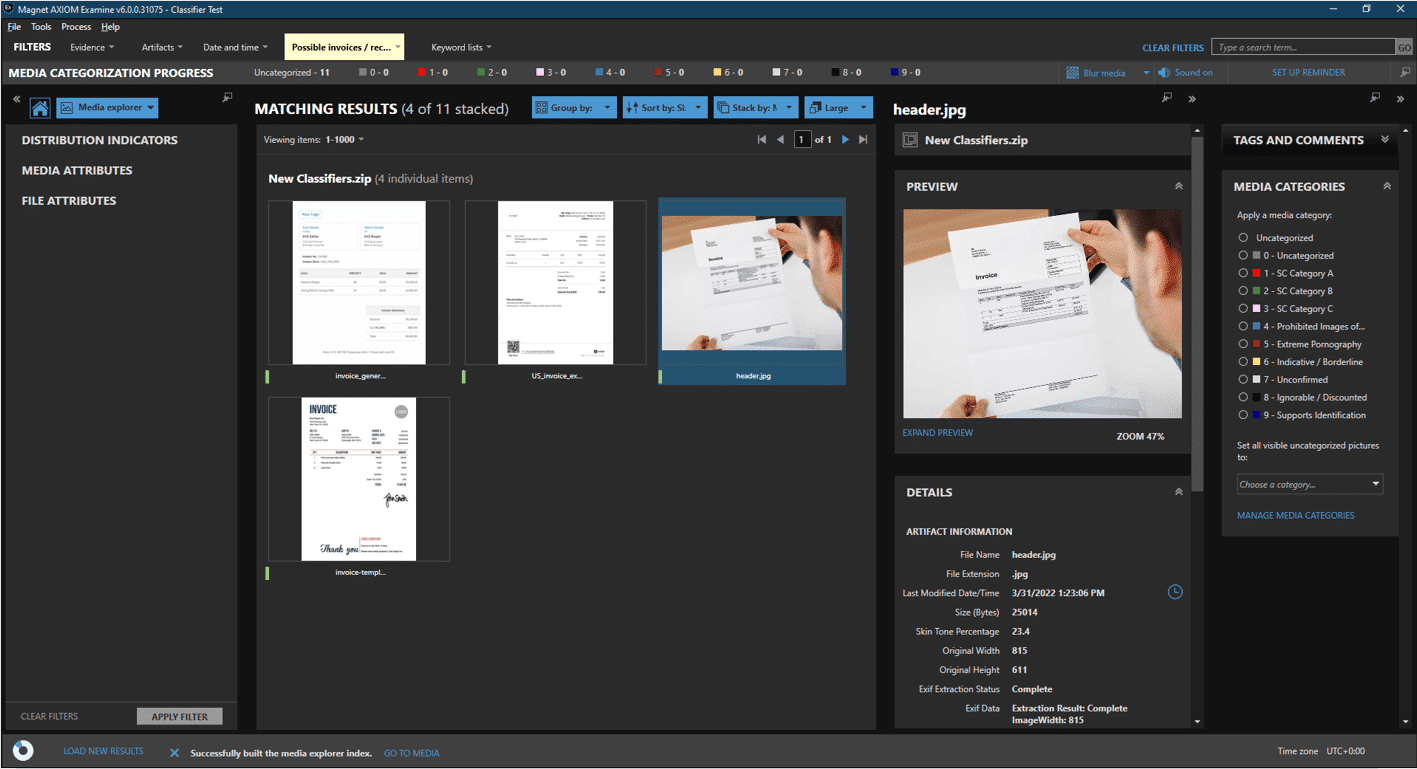Collapse the Preview section

pyautogui.click(x=1178, y=187)
